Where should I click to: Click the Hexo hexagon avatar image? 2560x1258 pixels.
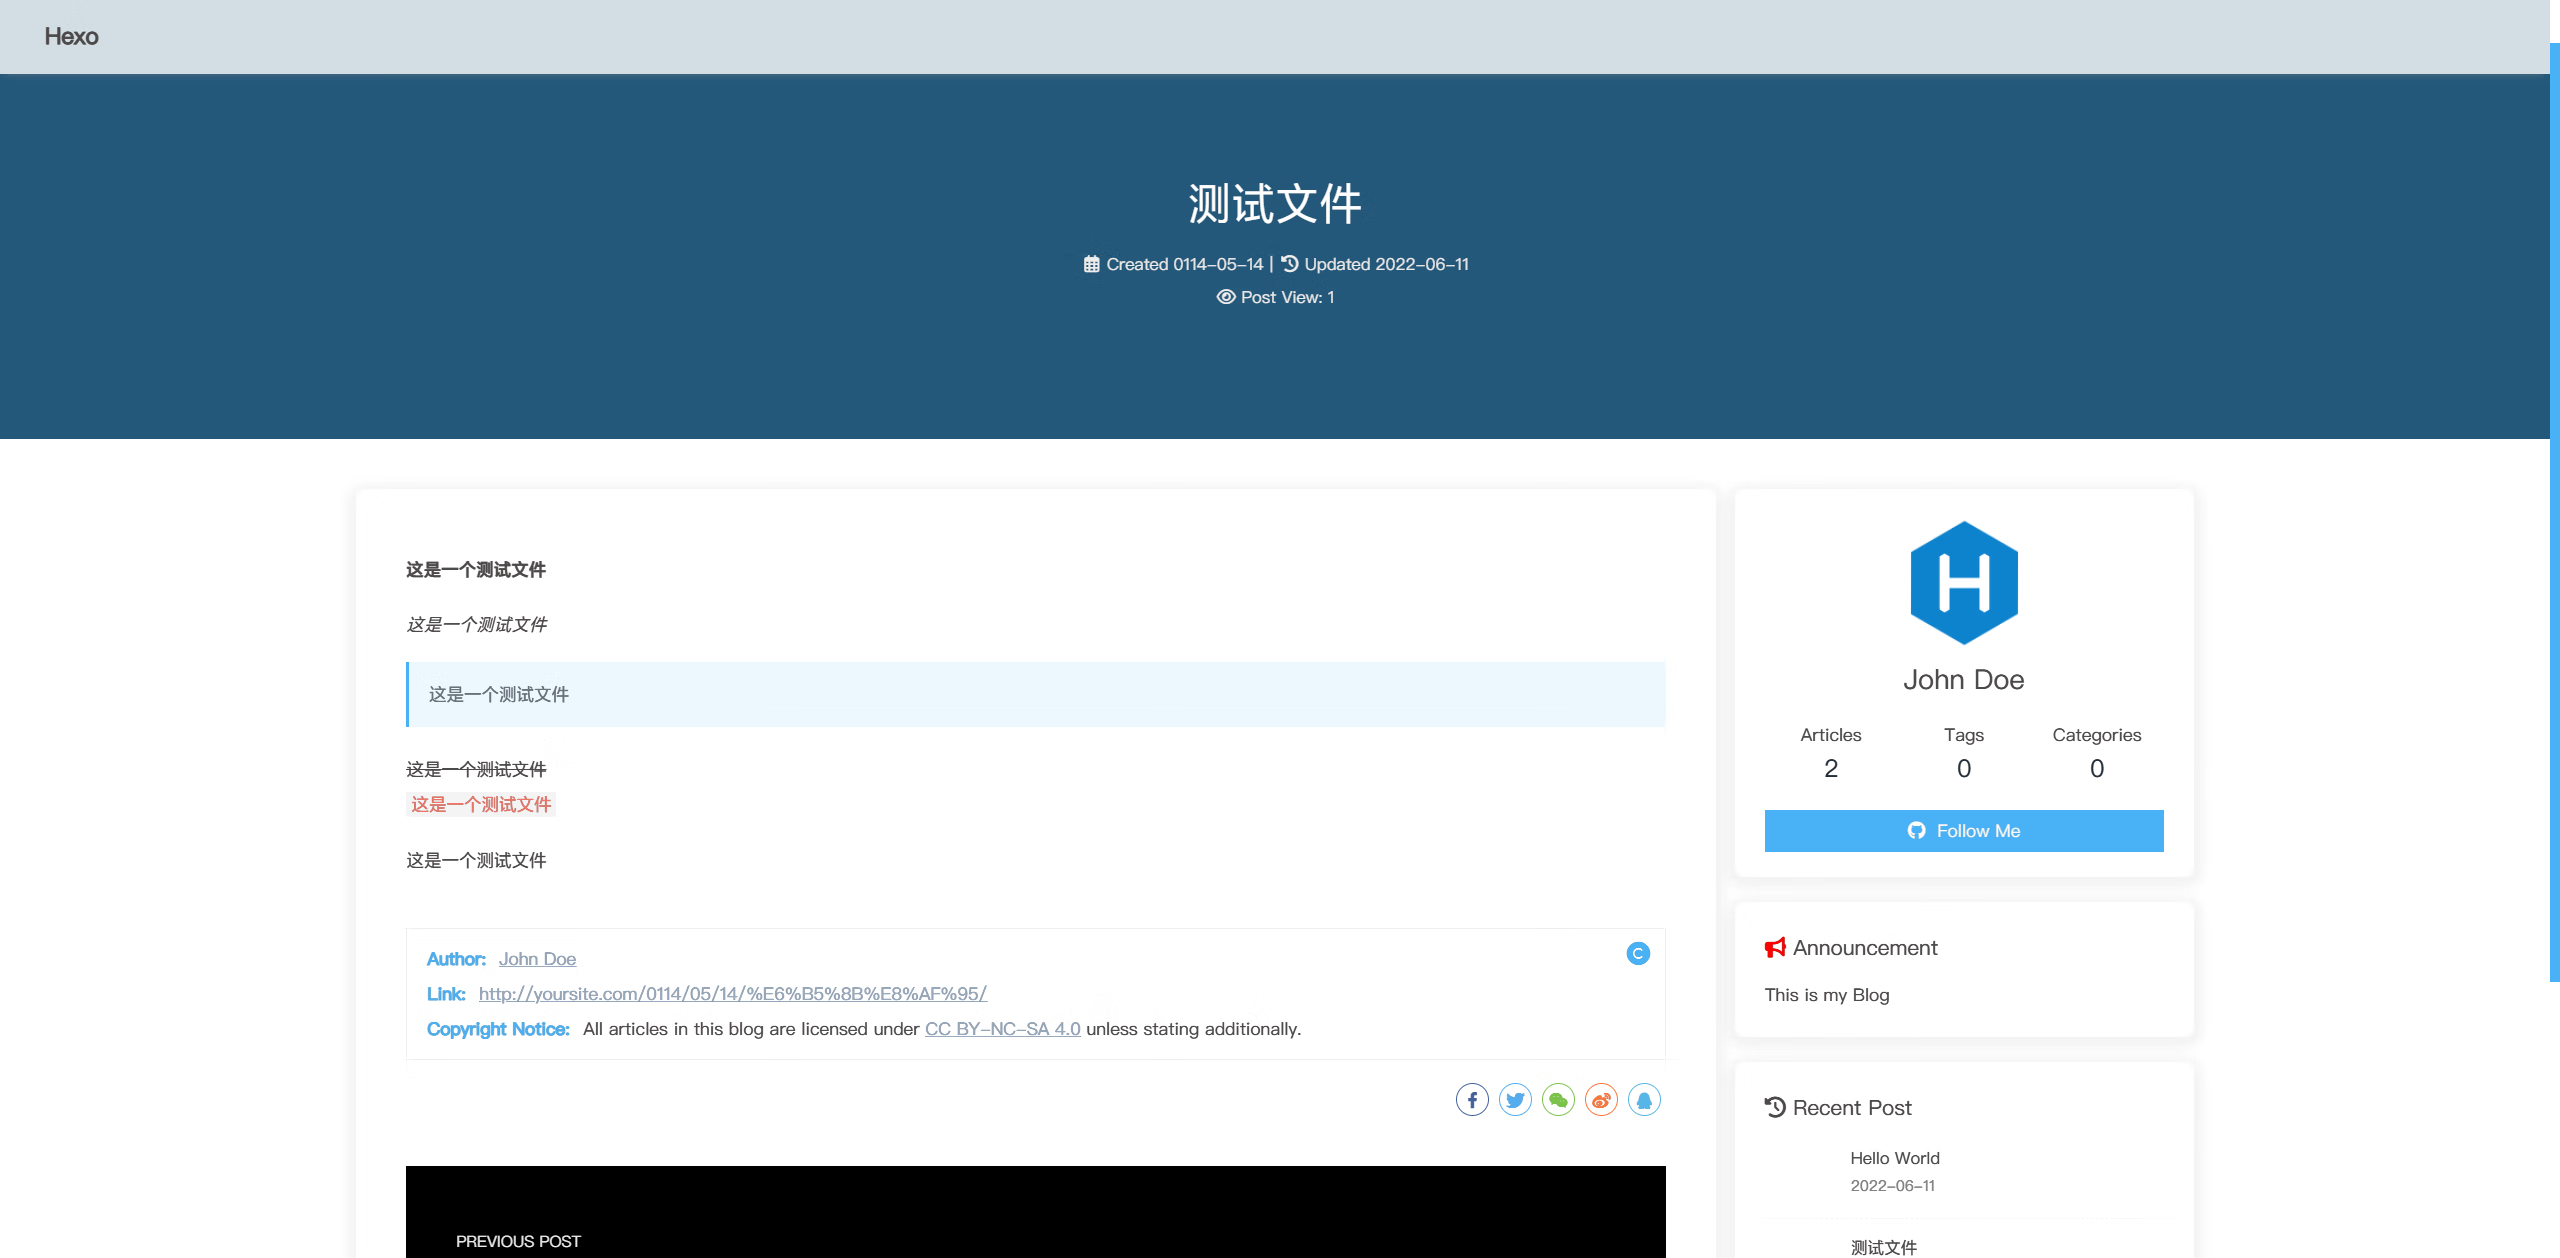[x=1964, y=583]
